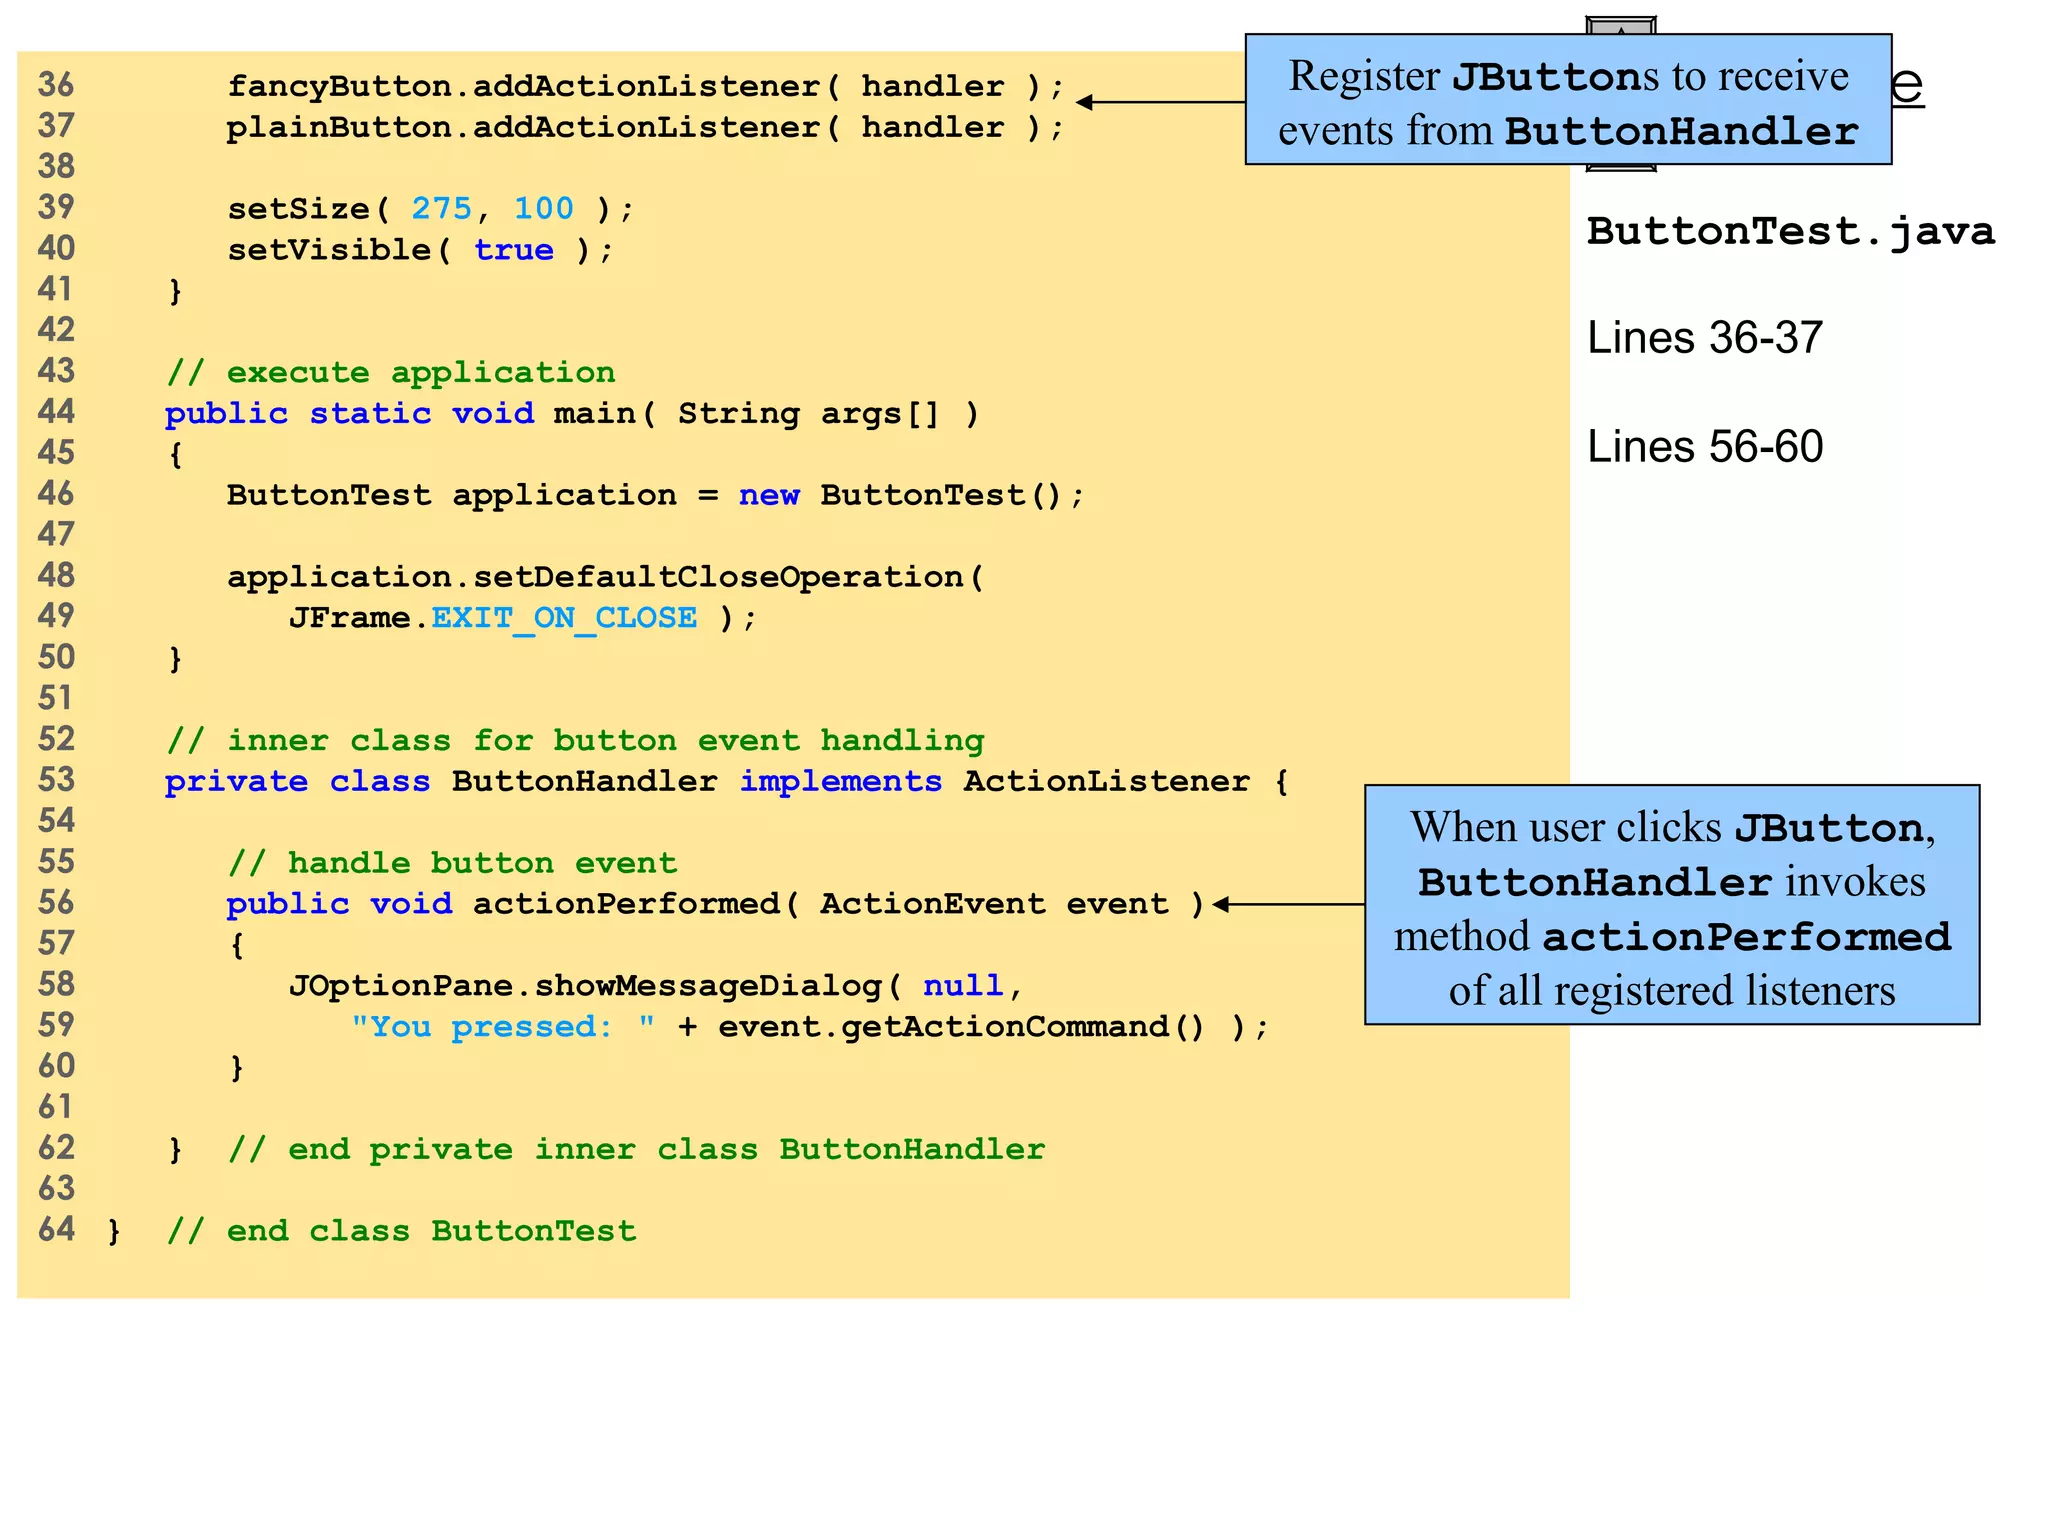Click the underlined 'e' next to the top callout
2048x1536 pixels.
[x=1908, y=85]
